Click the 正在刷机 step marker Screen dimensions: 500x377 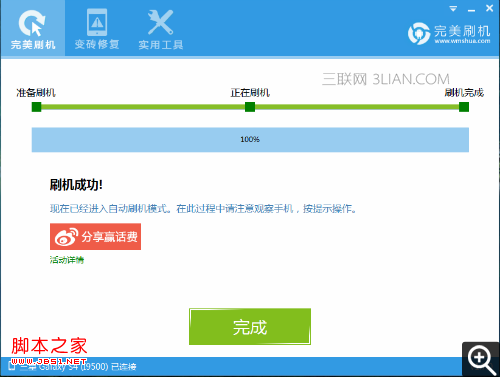click(x=250, y=107)
